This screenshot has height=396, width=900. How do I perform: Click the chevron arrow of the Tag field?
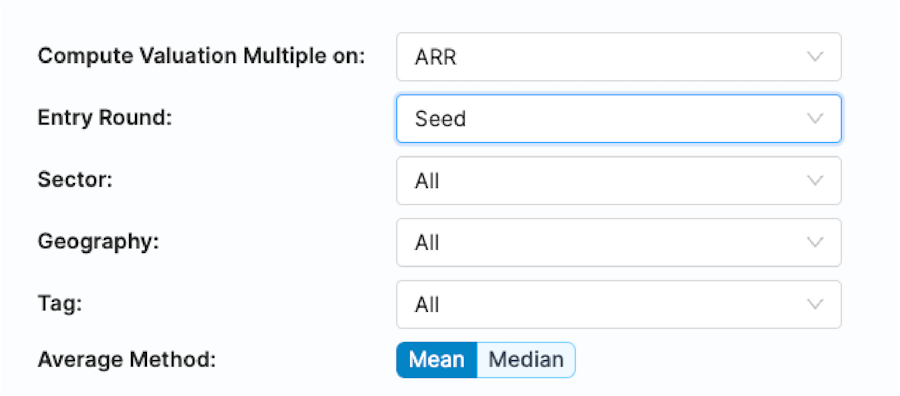tap(815, 304)
